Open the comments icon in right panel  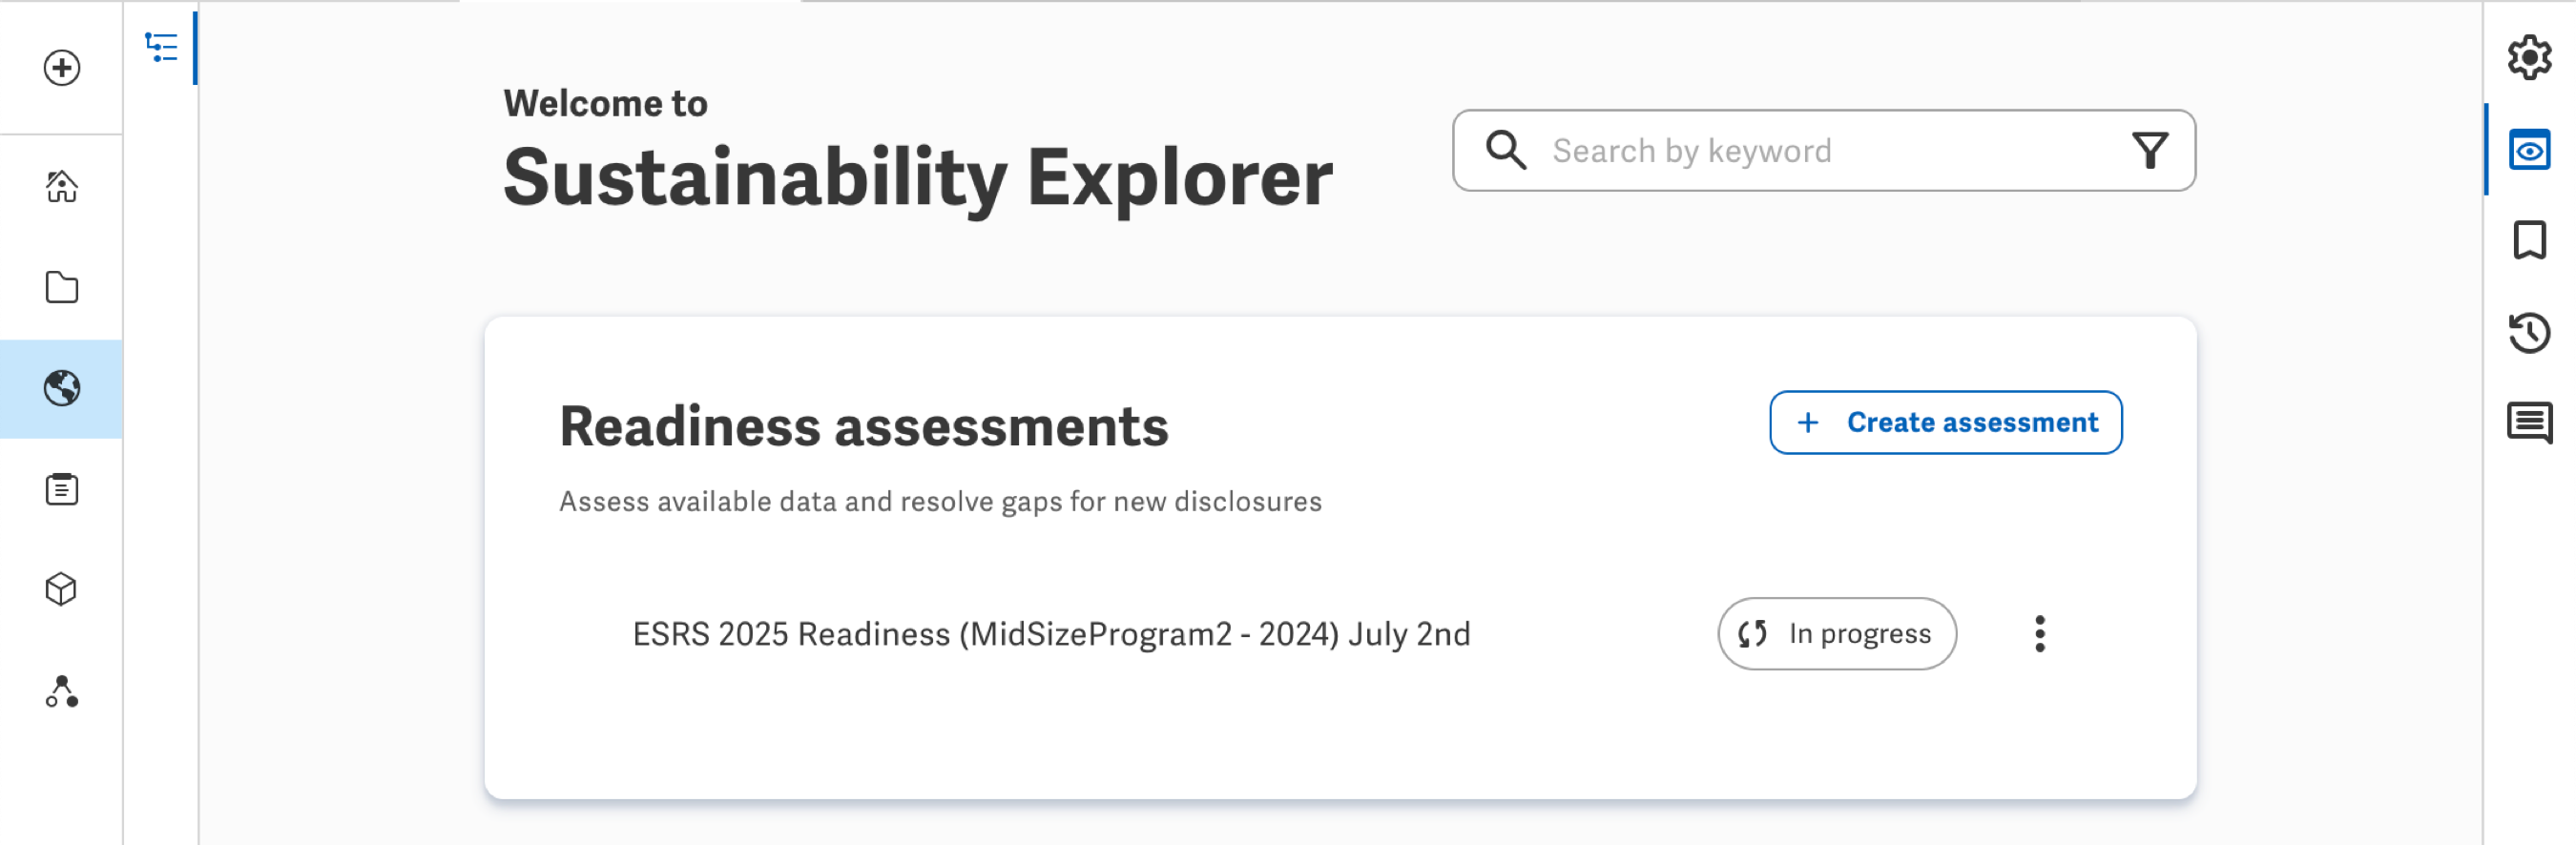coord(2531,422)
